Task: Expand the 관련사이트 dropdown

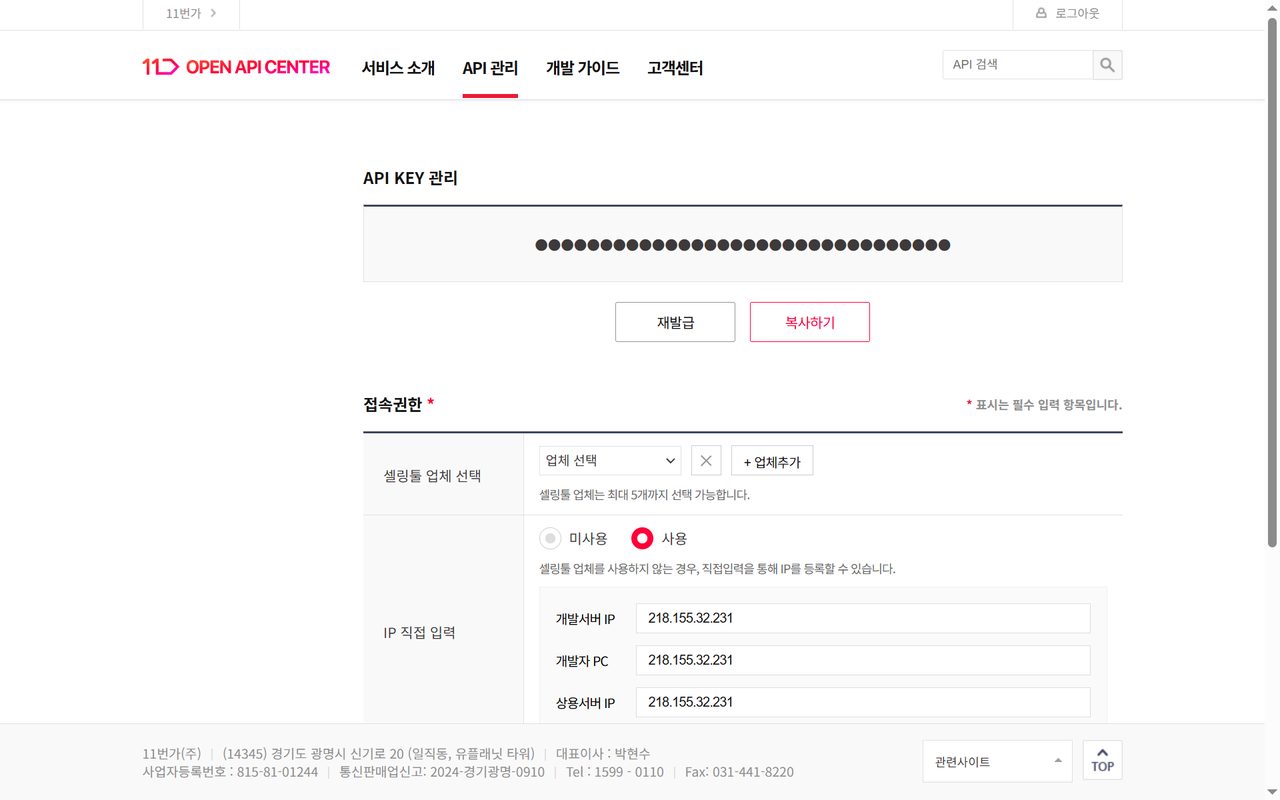Action: (997, 761)
